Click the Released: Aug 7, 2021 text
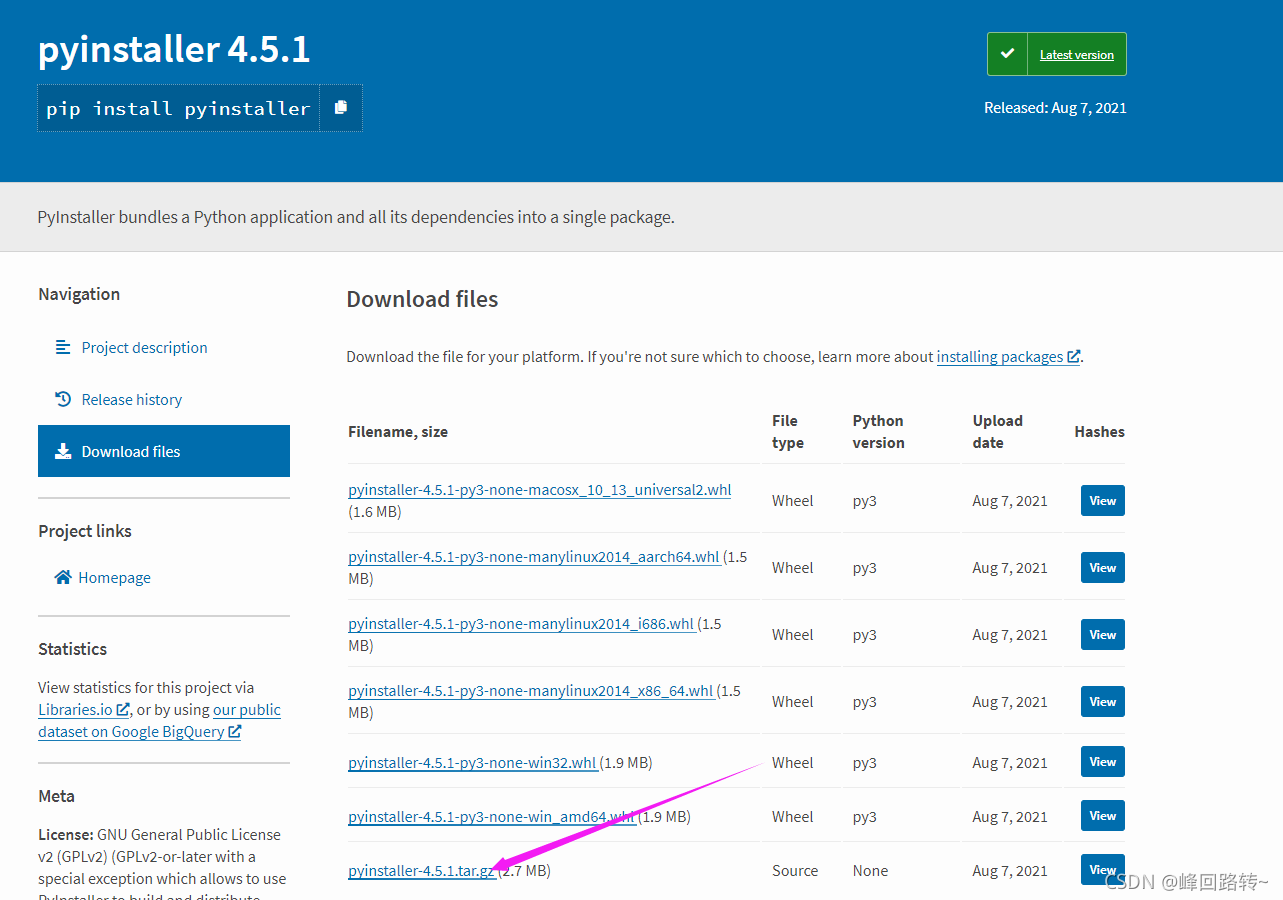 pyautogui.click(x=1055, y=108)
